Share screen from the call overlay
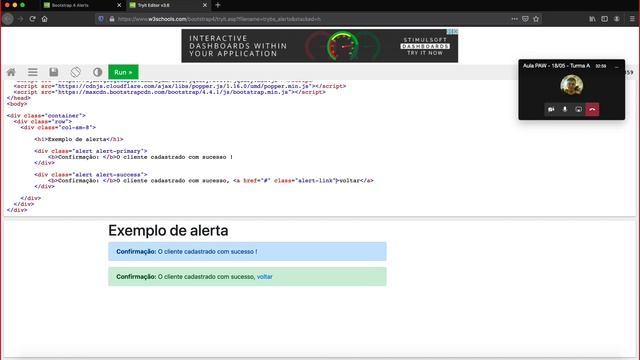Screen dimensions: 640x360 578,109
